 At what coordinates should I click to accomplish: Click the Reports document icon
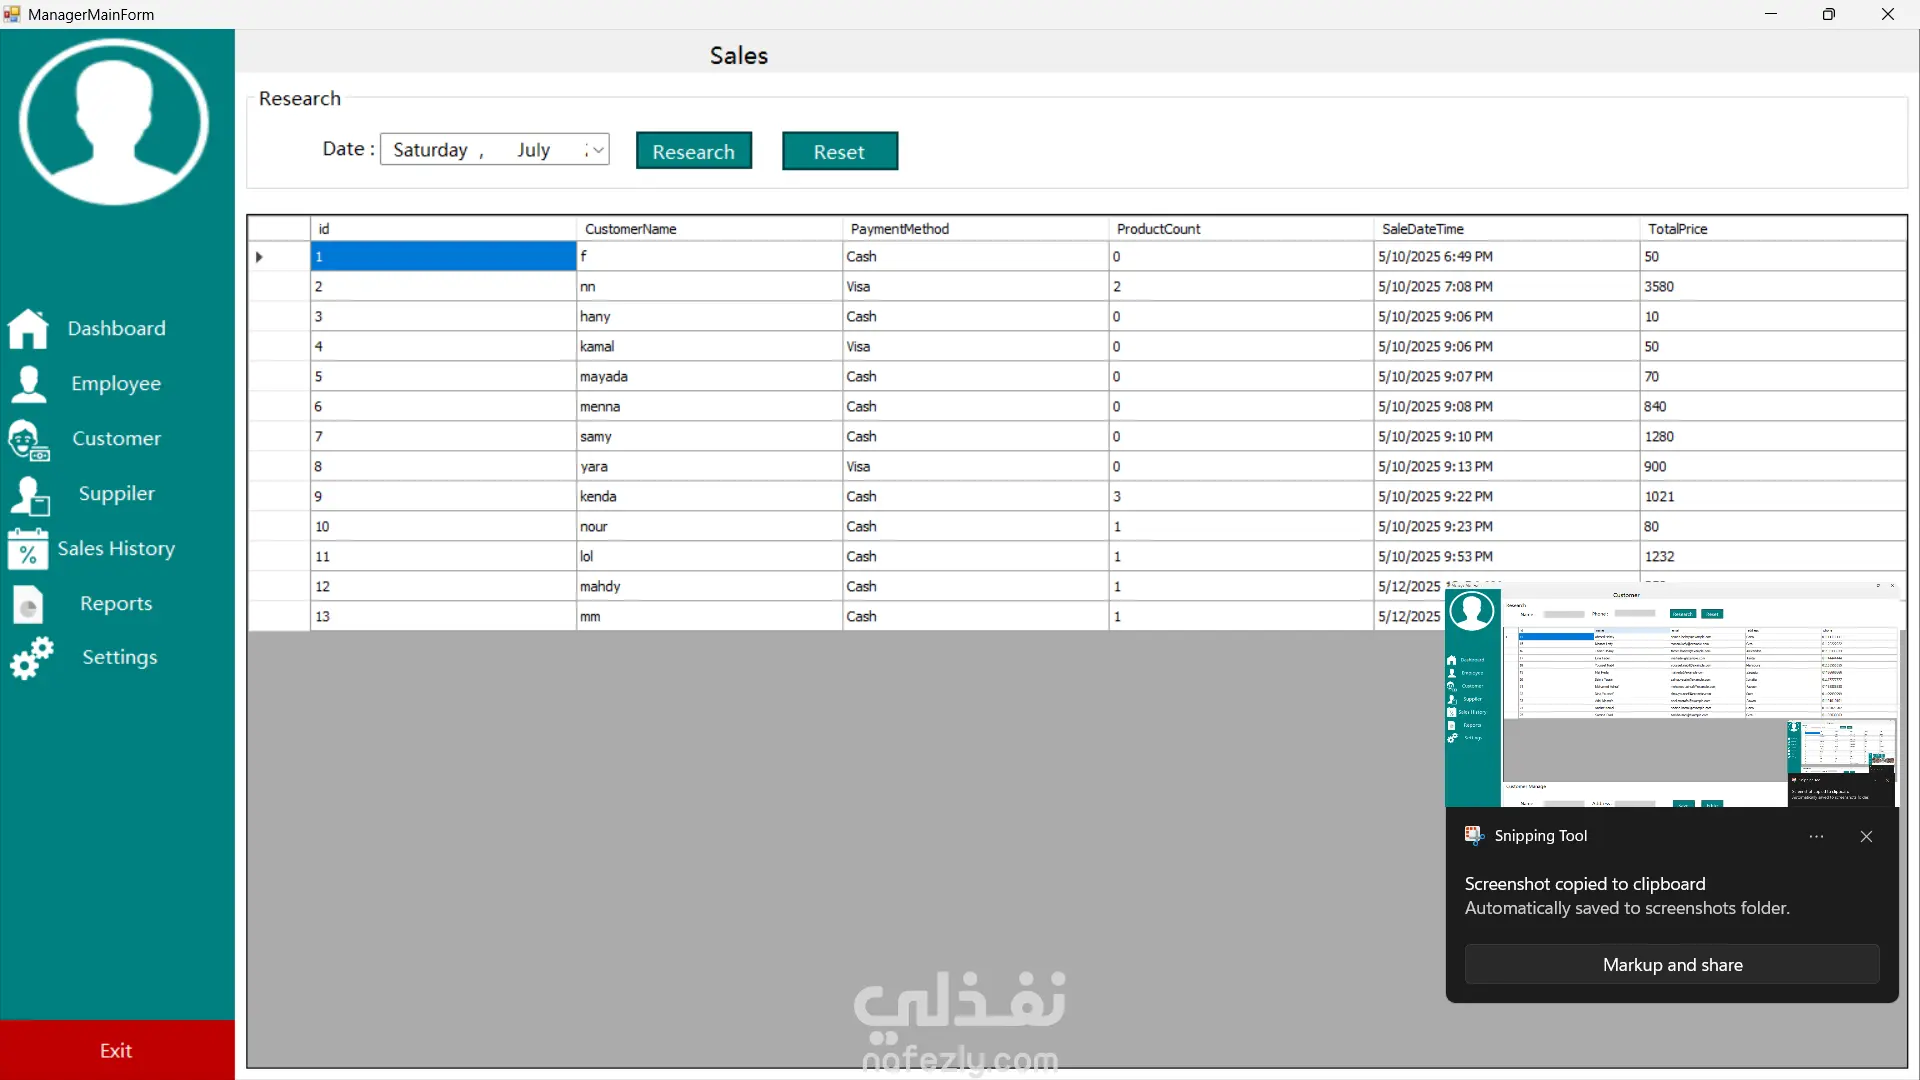pyautogui.click(x=28, y=604)
